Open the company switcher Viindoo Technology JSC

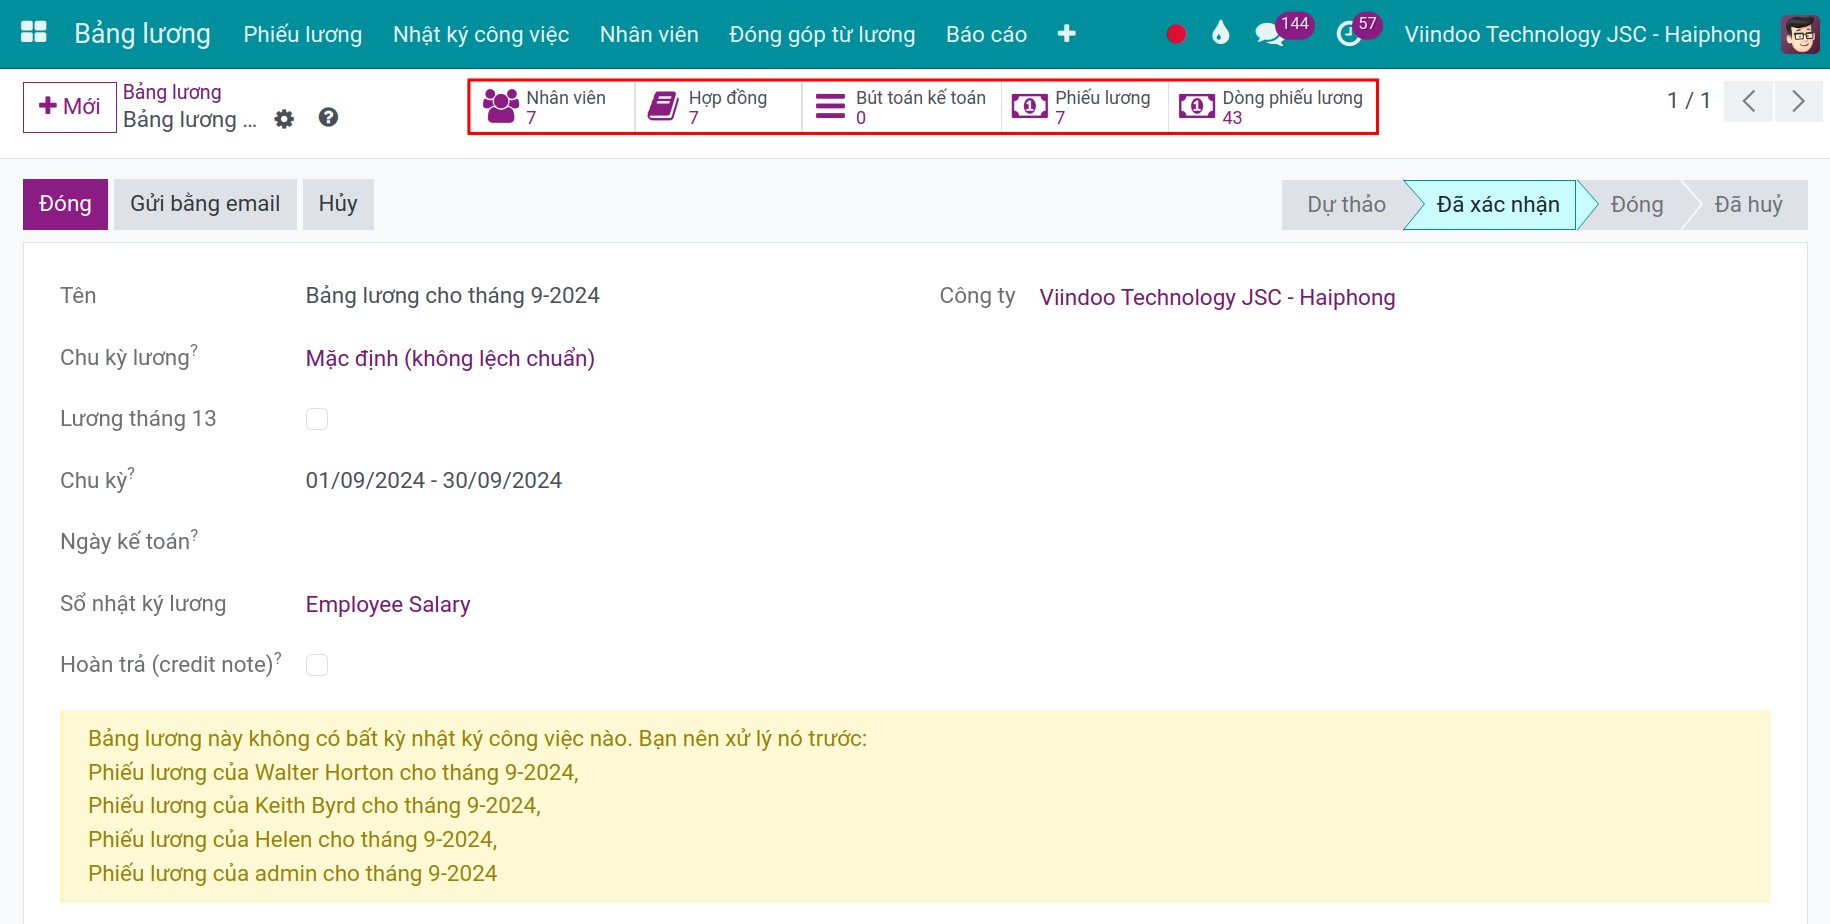1581,34
